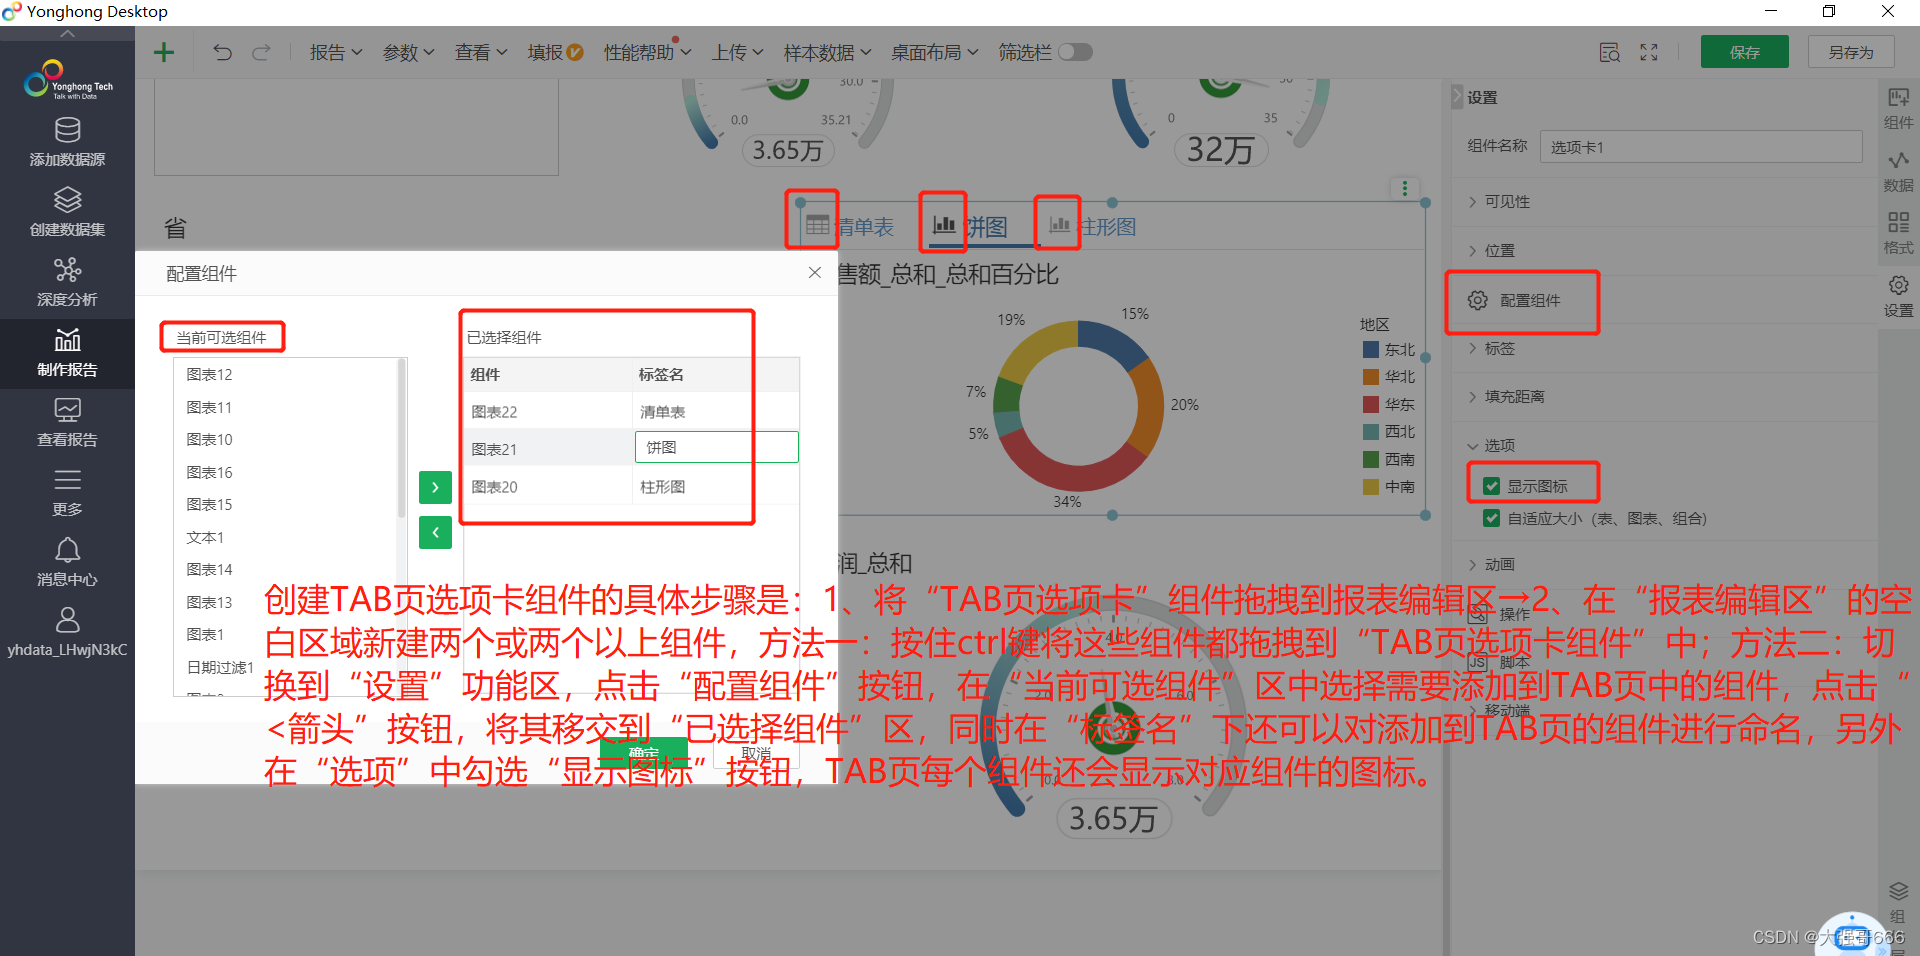Open the 查看 dropdown menu
This screenshot has height=956, width=1920.
(x=481, y=52)
